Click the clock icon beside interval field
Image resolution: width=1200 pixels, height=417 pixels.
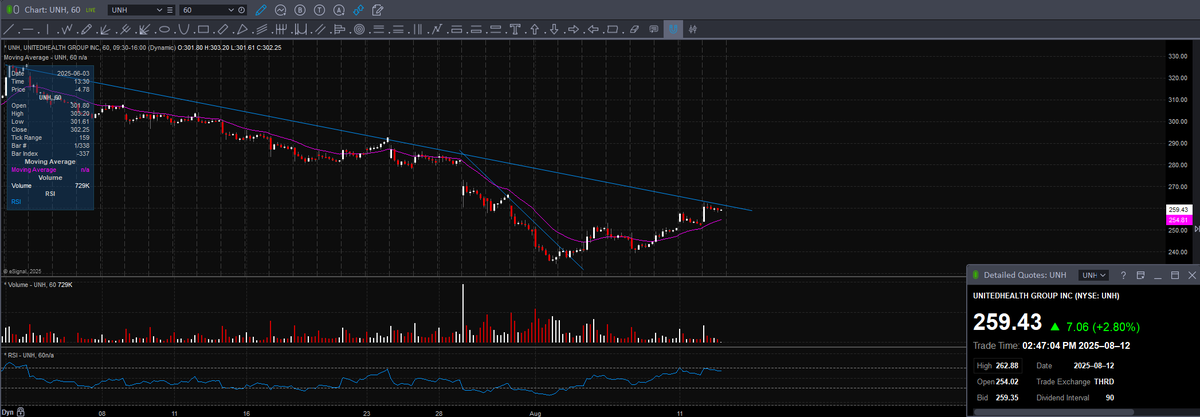click(x=241, y=10)
